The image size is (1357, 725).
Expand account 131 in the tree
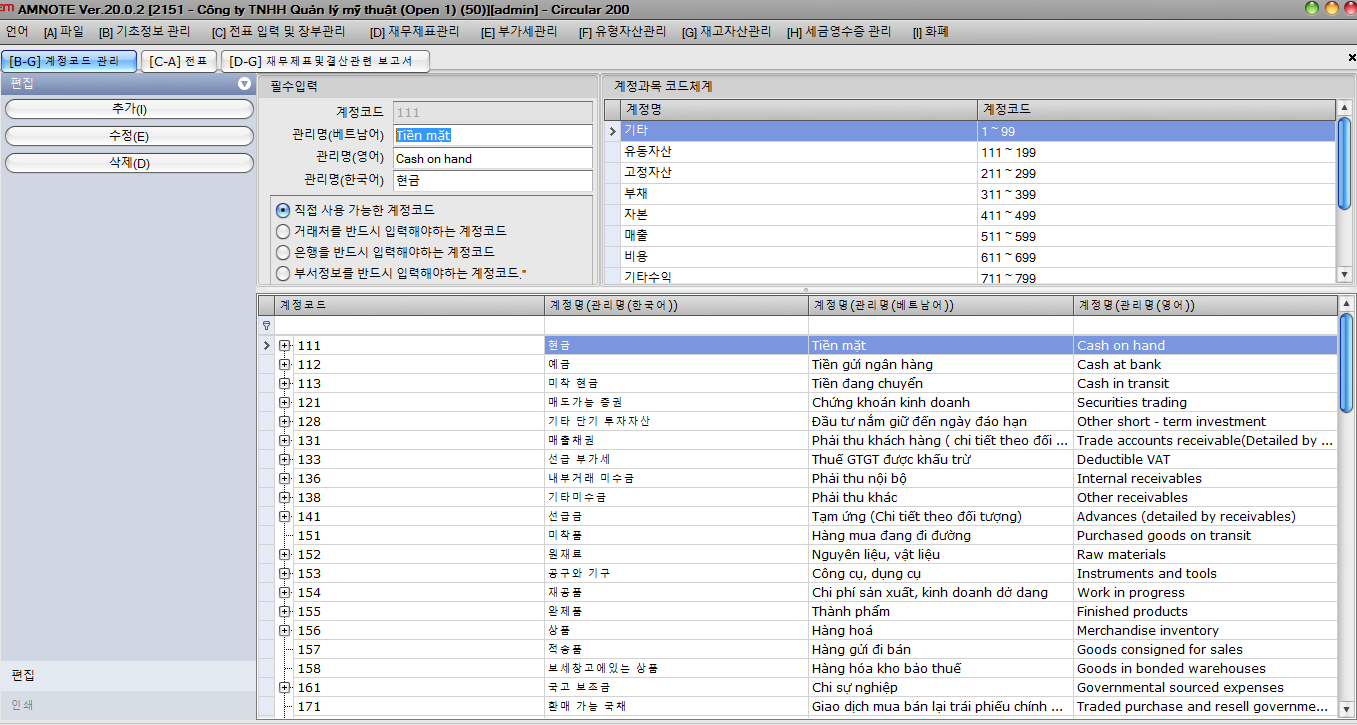tap(285, 441)
